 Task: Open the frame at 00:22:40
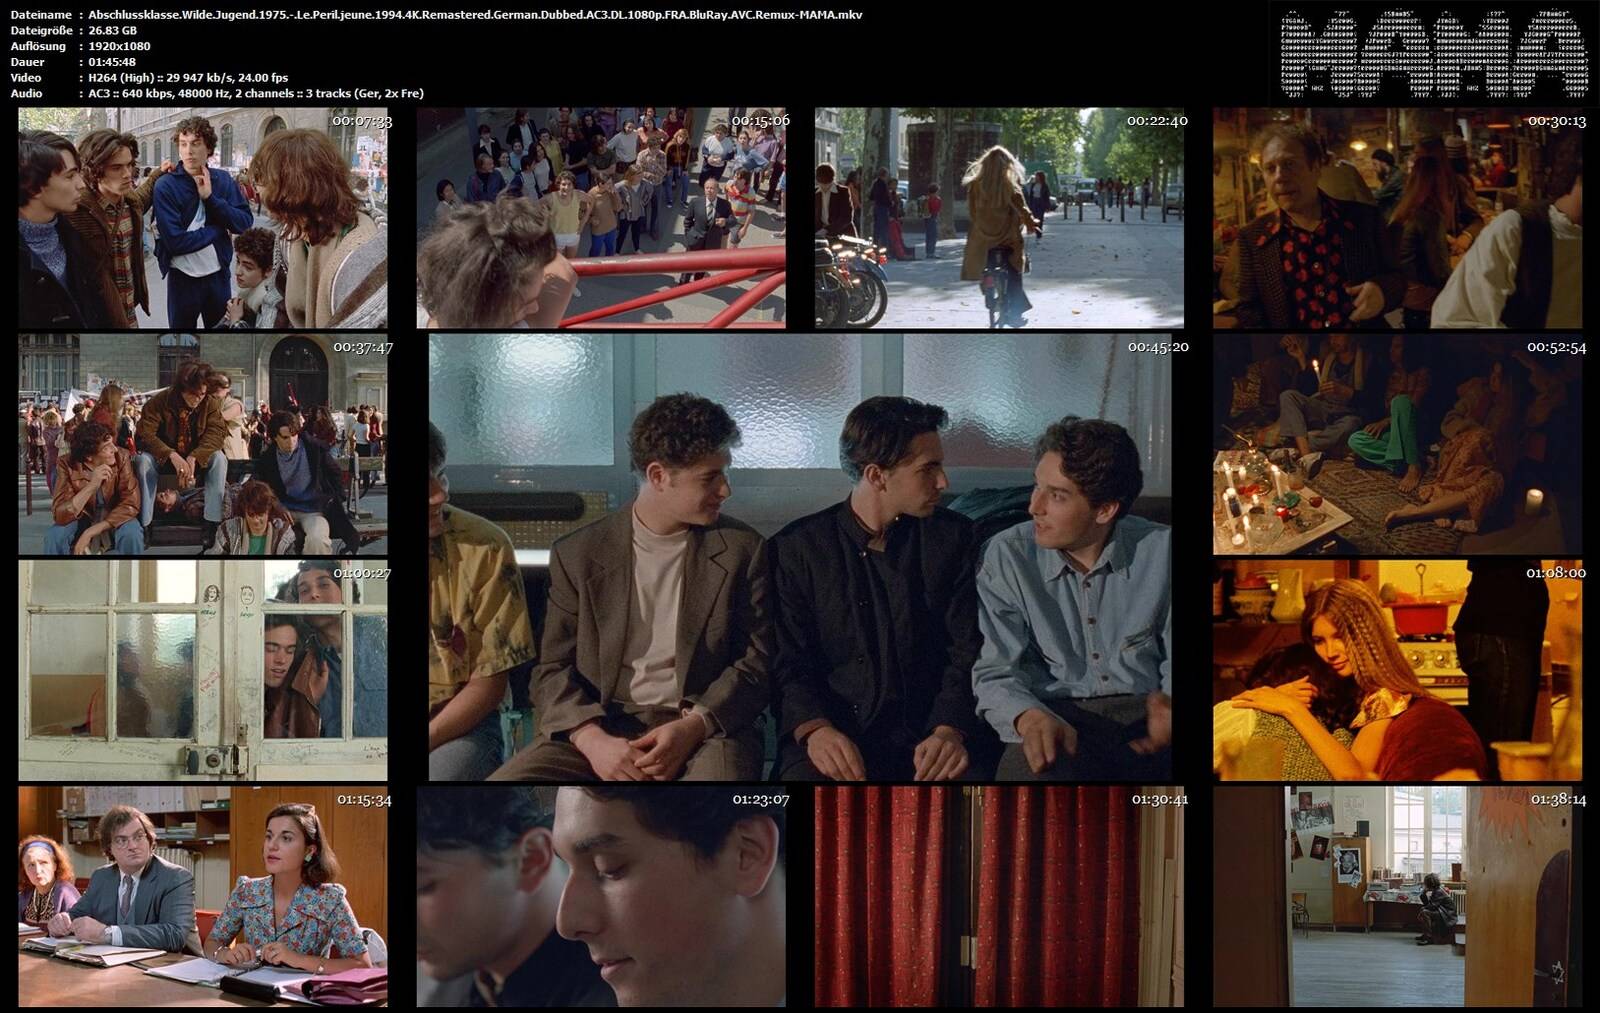1000,218
